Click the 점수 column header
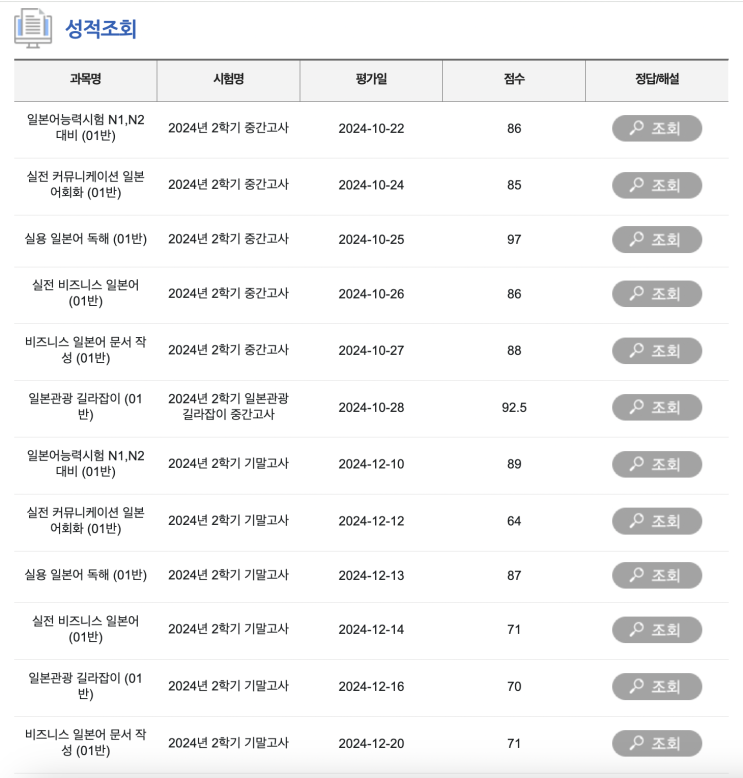The height and width of the screenshot is (778, 743). pyautogui.click(x=514, y=79)
